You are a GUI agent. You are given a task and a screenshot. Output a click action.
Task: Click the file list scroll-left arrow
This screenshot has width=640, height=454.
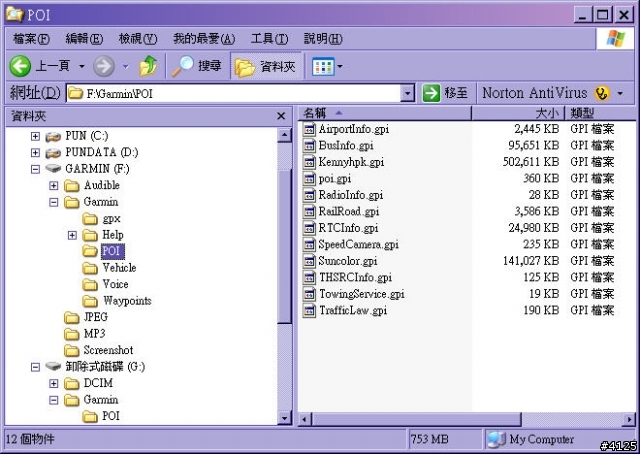pos(305,419)
